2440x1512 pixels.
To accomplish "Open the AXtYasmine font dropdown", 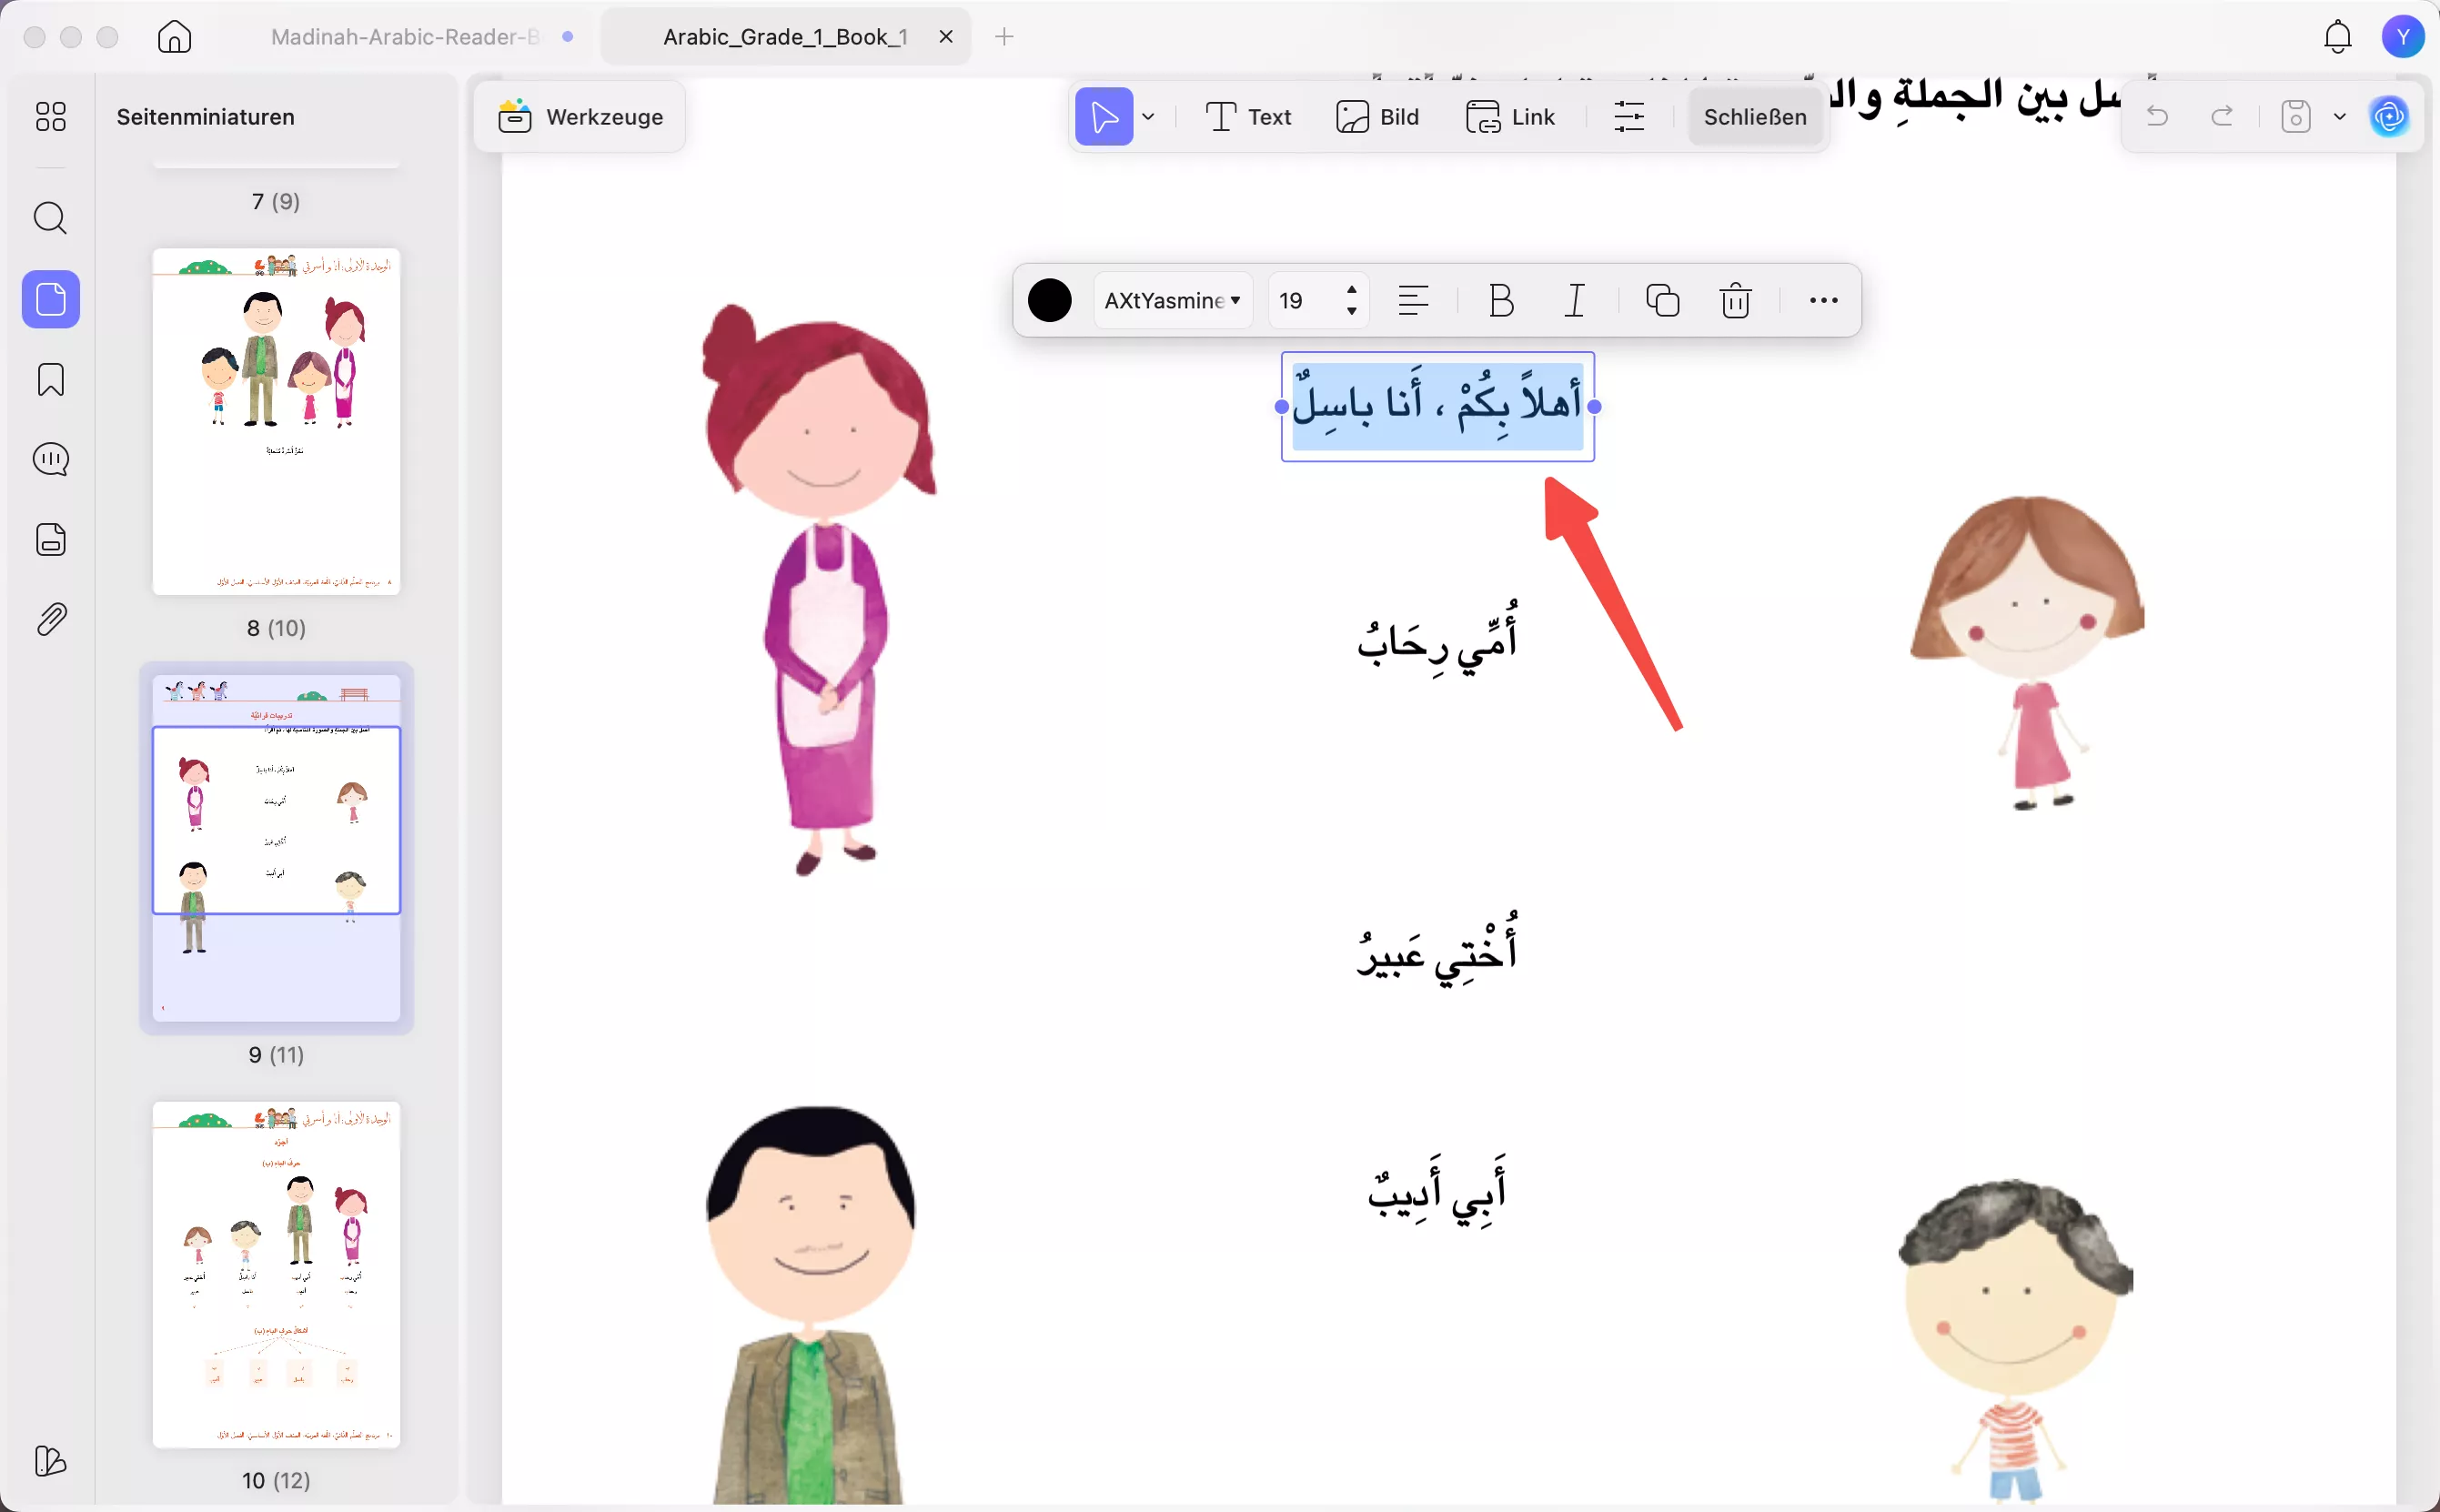I will 1172,300.
